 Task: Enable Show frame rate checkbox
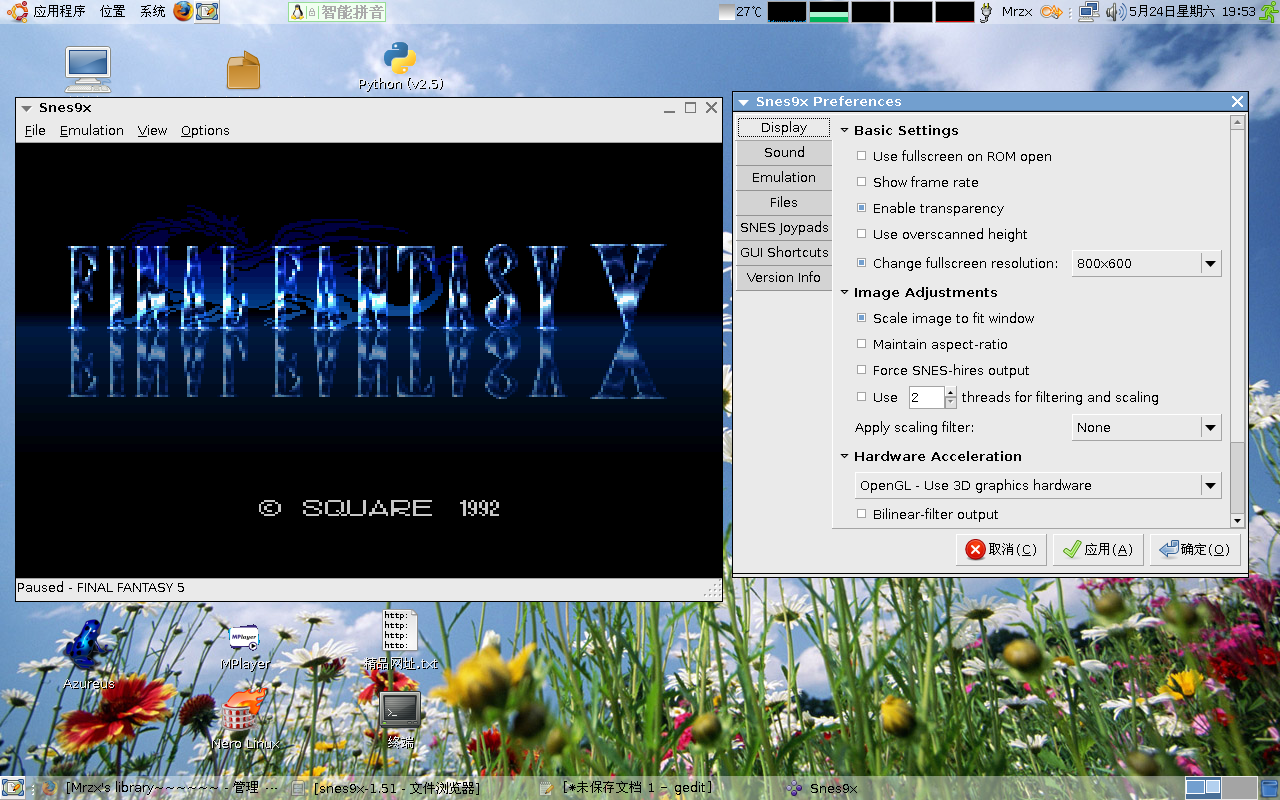tap(862, 182)
